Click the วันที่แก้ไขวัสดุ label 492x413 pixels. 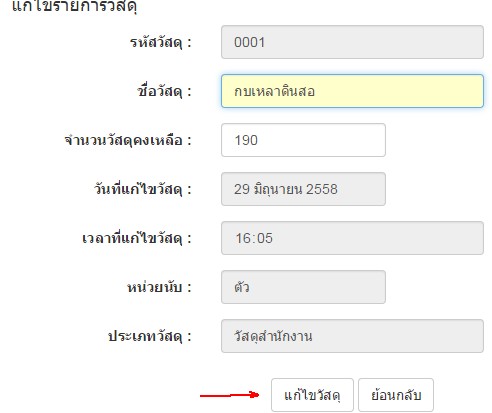coord(143,189)
